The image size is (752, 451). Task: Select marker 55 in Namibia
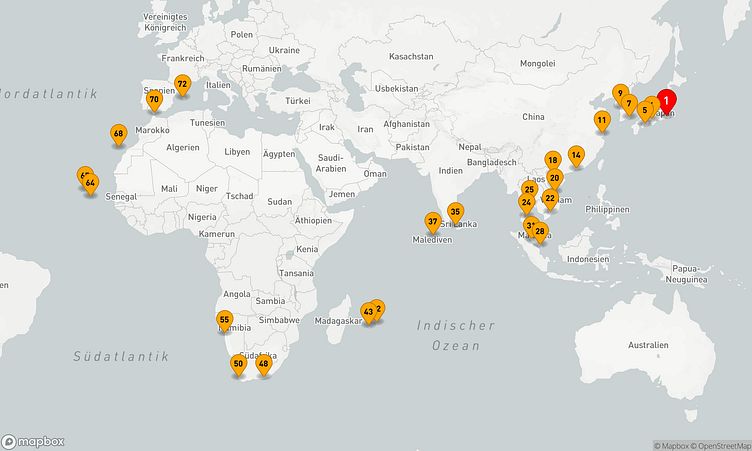(224, 320)
